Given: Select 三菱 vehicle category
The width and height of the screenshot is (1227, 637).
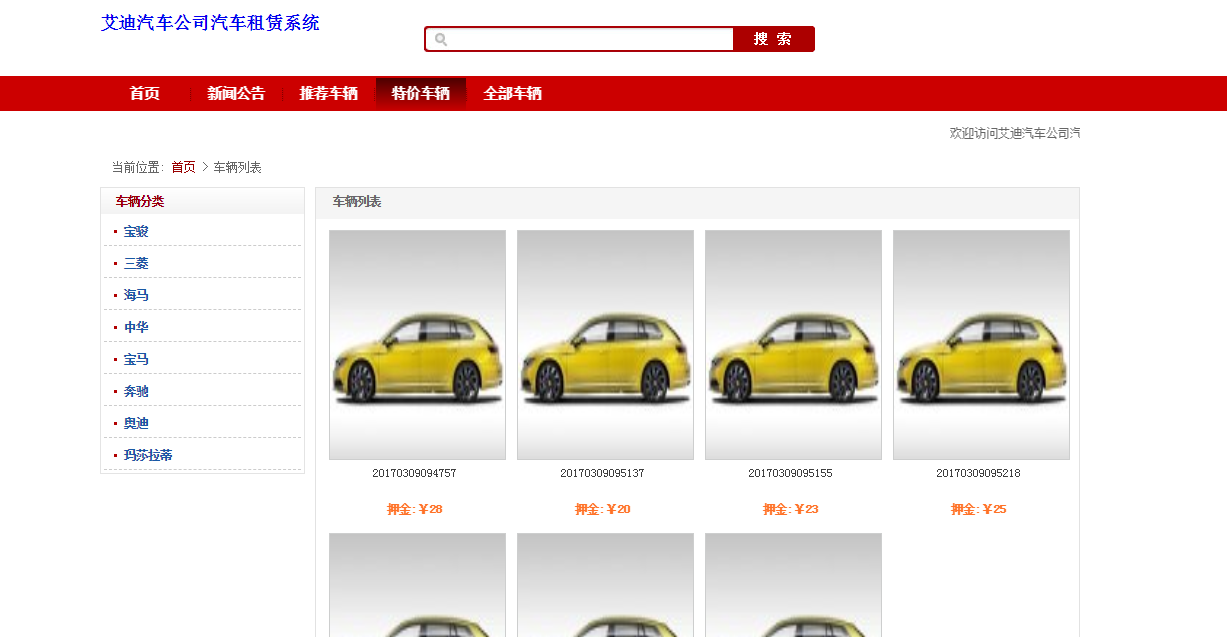Looking at the screenshot, I should pyautogui.click(x=136, y=263).
